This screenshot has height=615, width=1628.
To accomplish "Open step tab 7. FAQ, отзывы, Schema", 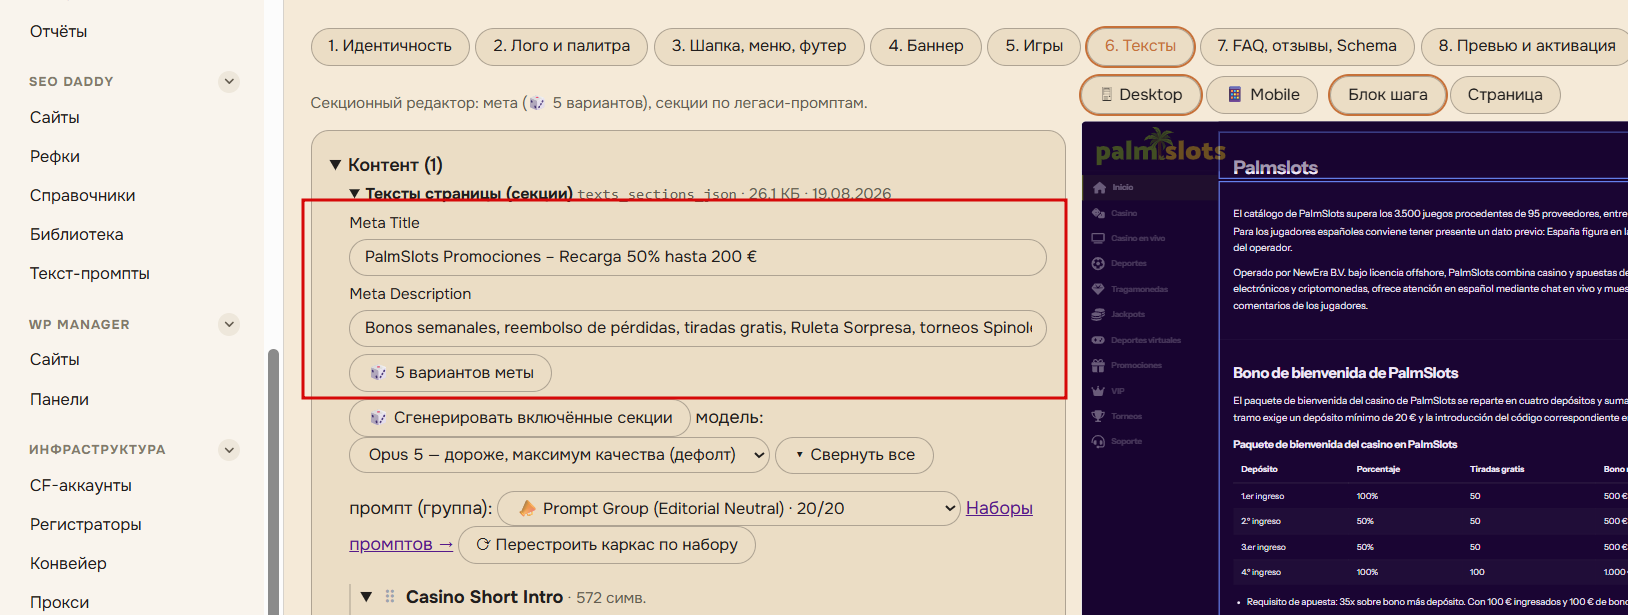I will pyautogui.click(x=1307, y=46).
